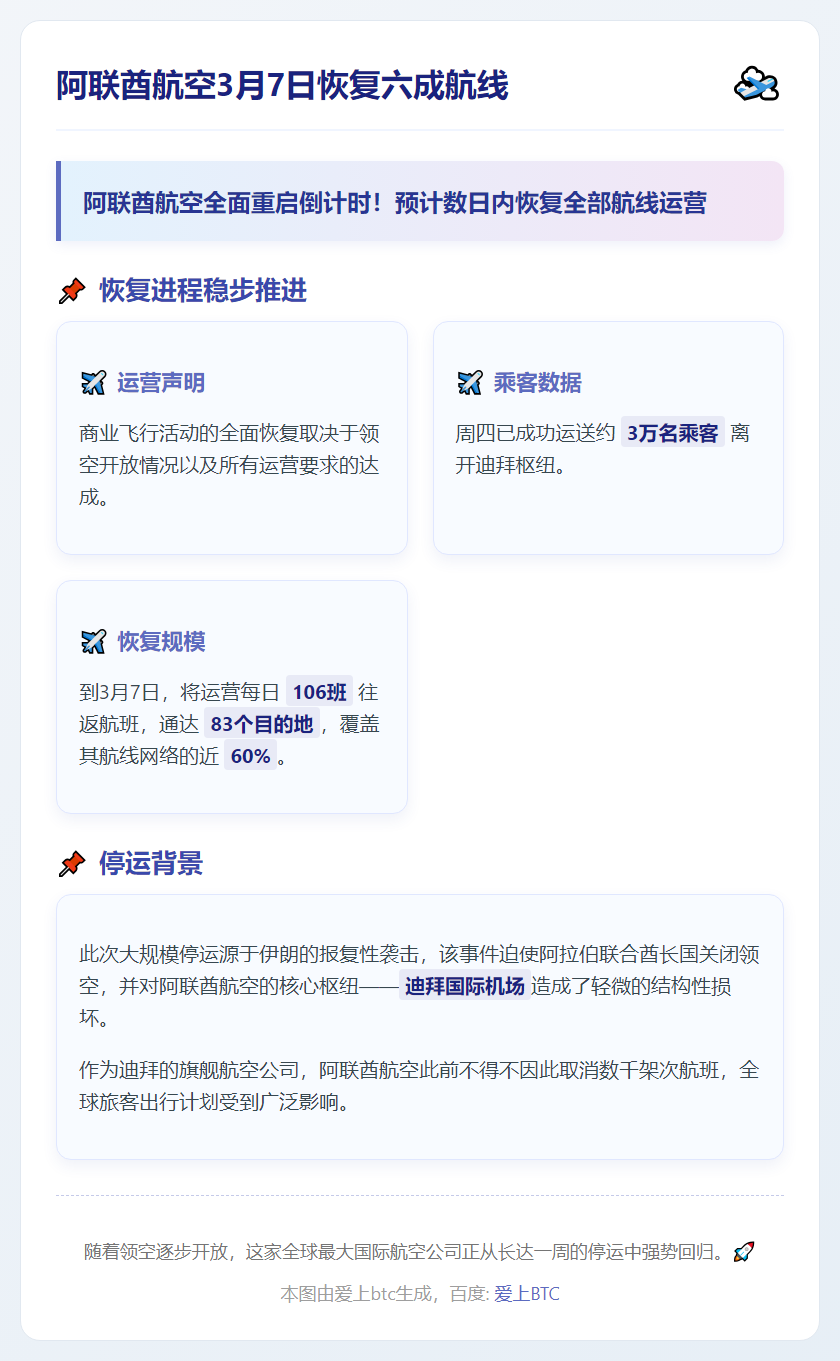This screenshot has width=840, height=1361.
Task: Open the 爱上BTC link
Action: pos(527,1294)
